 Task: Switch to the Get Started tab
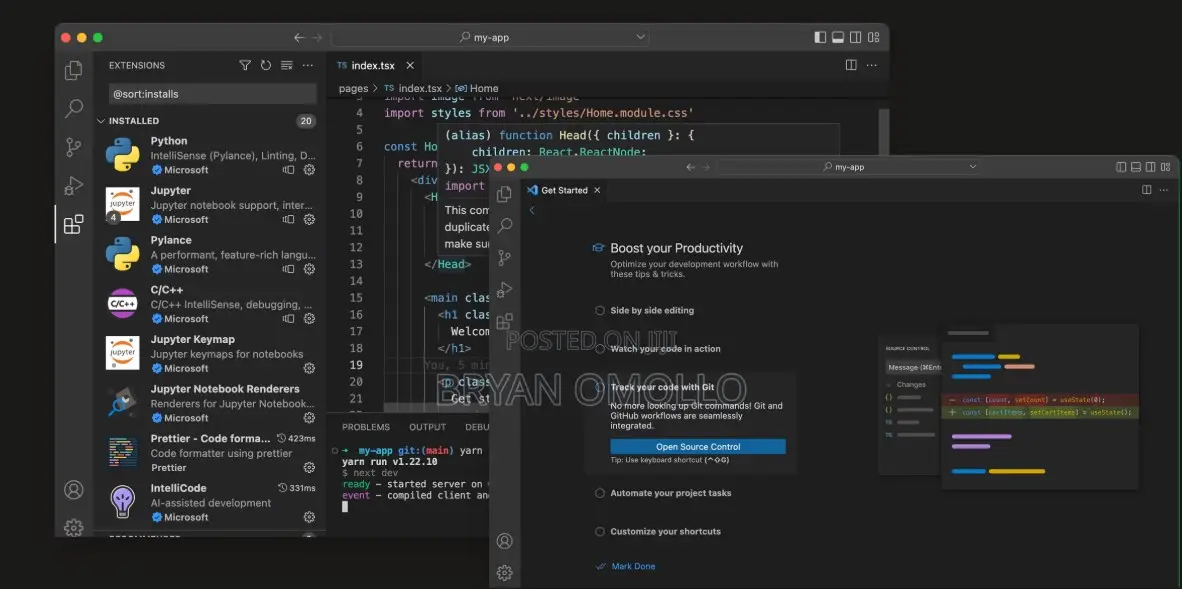(x=564, y=190)
